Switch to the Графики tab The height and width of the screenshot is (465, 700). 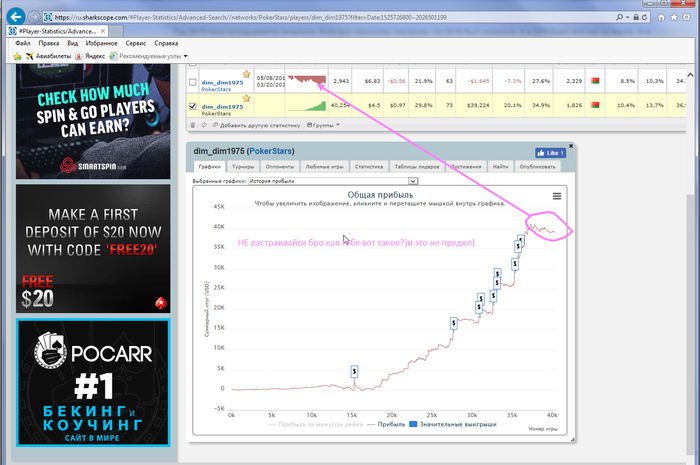[209, 166]
